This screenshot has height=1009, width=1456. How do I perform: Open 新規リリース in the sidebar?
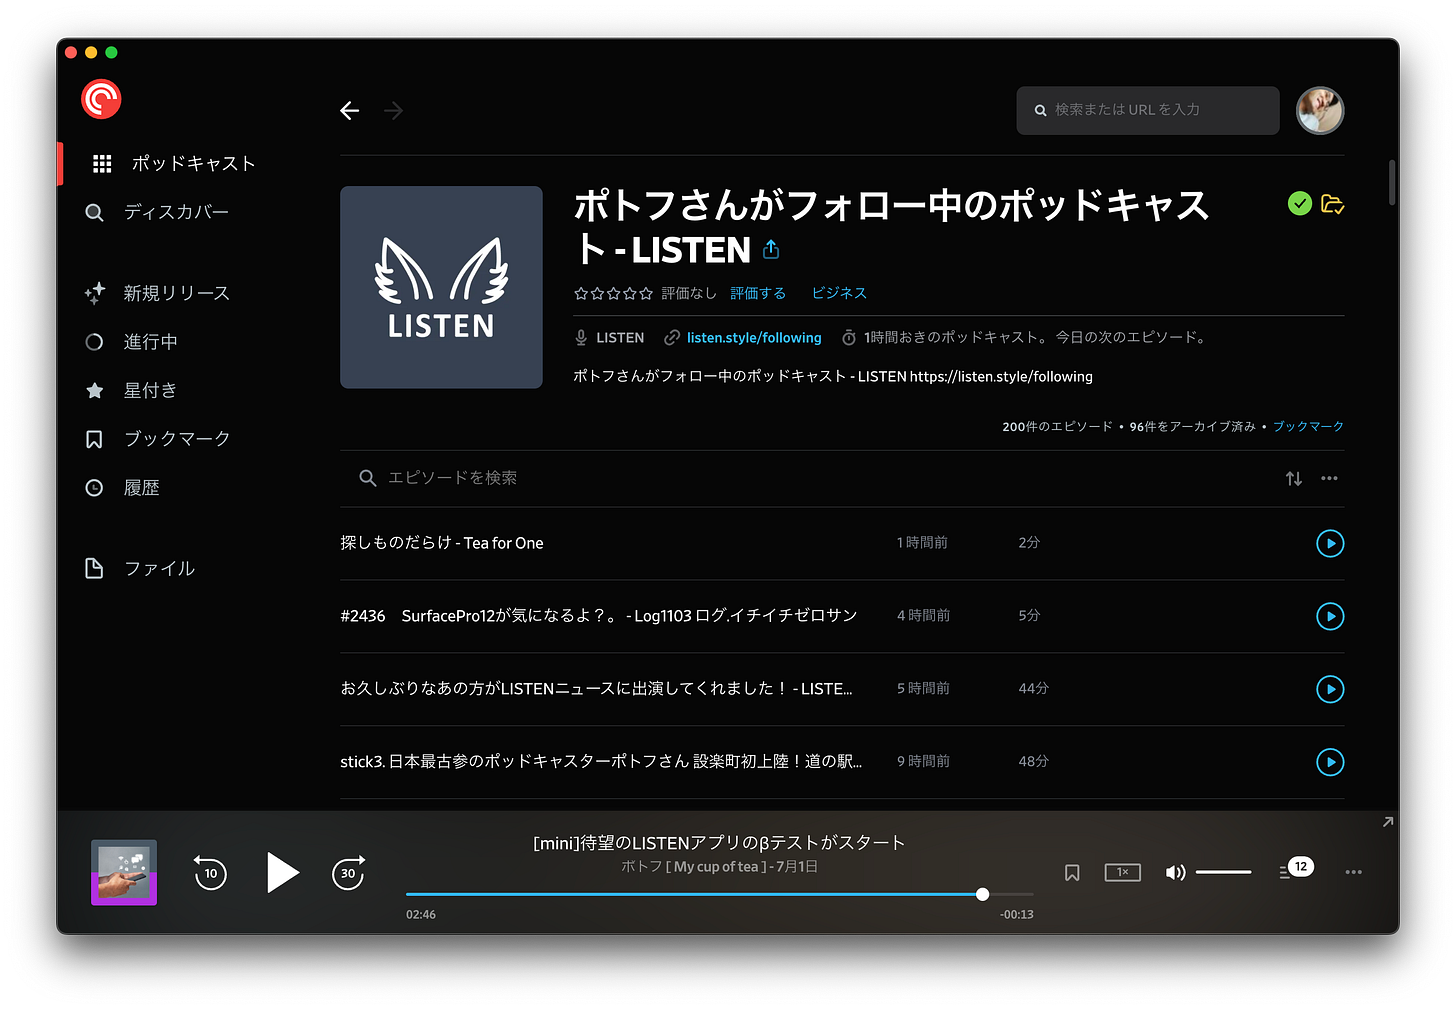click(157, 293)
